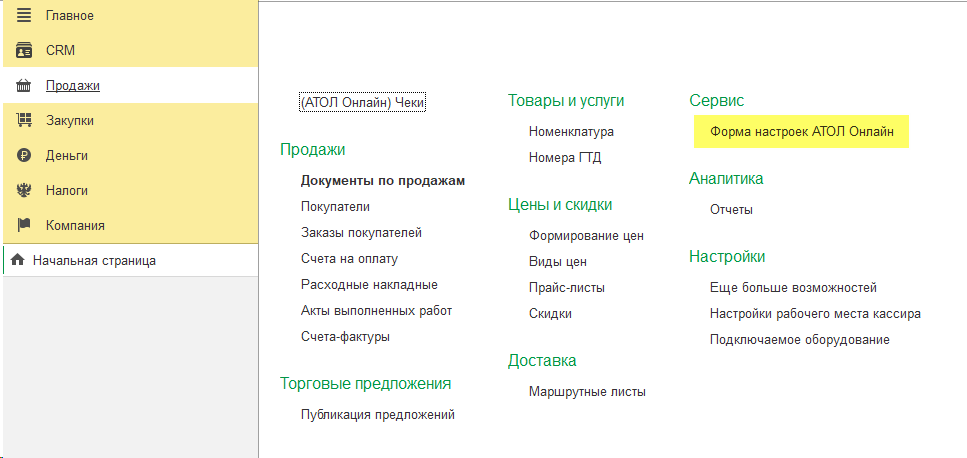Go to the Закупки section

[x=70, y=120]
